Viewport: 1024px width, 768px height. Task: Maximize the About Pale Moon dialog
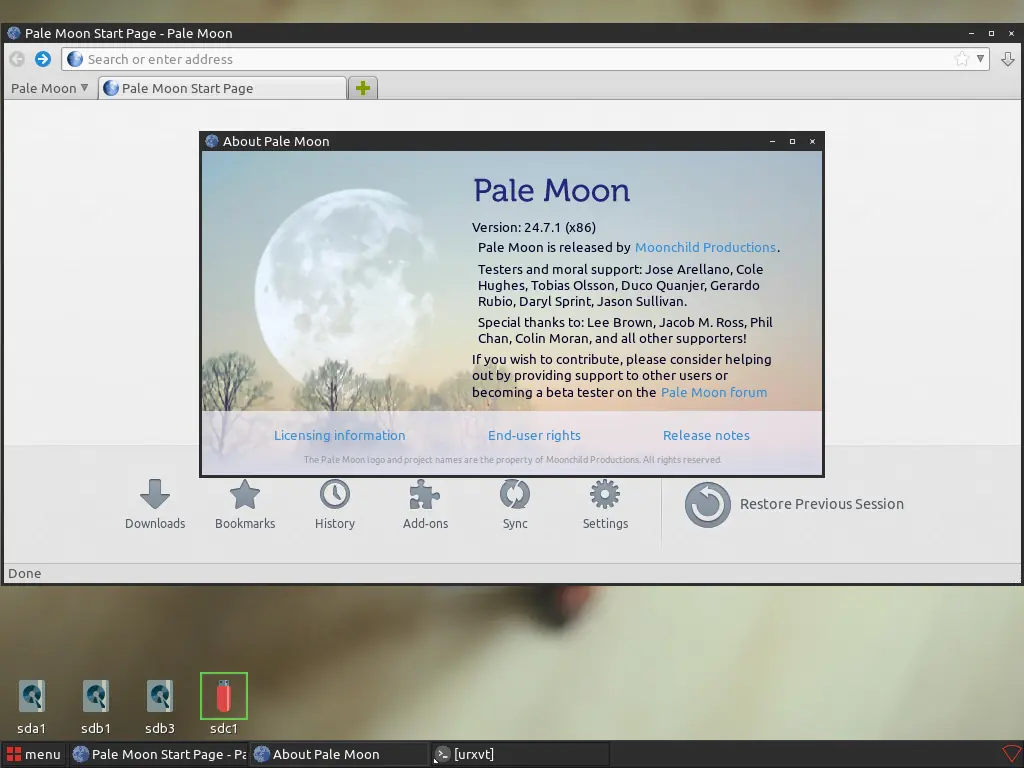792,142
